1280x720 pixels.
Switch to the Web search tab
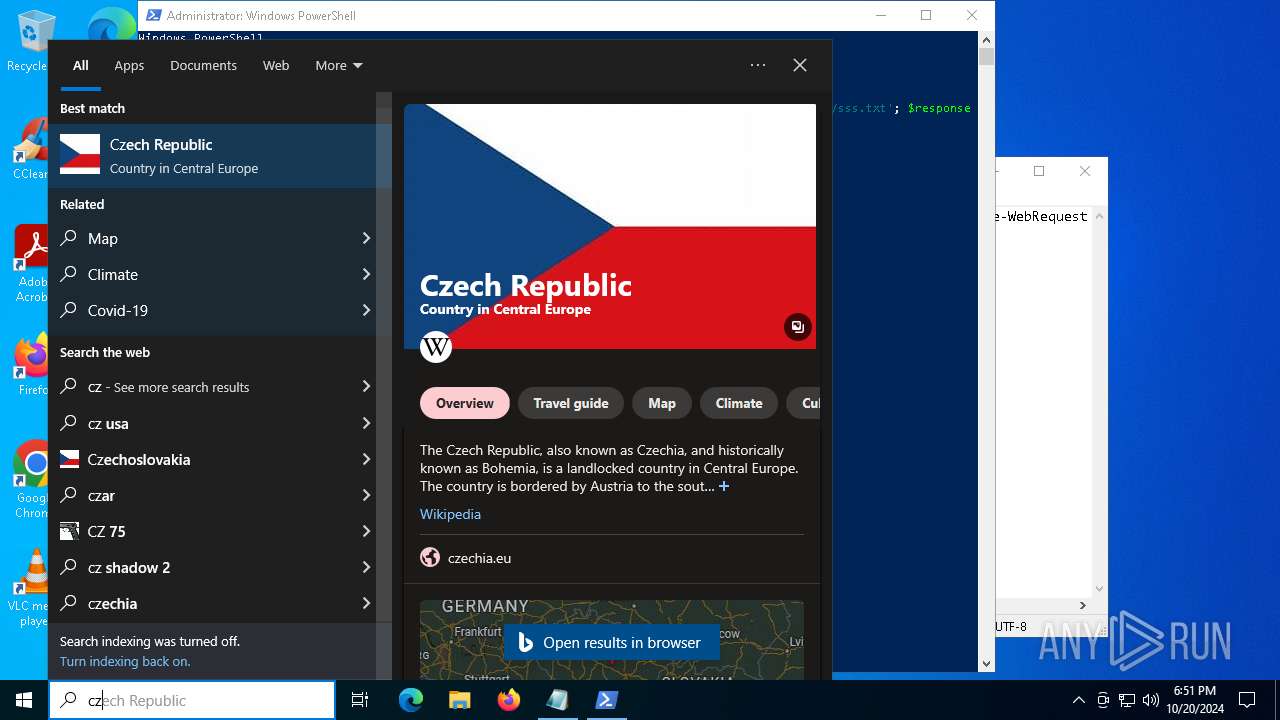click(x=276, y=65)
